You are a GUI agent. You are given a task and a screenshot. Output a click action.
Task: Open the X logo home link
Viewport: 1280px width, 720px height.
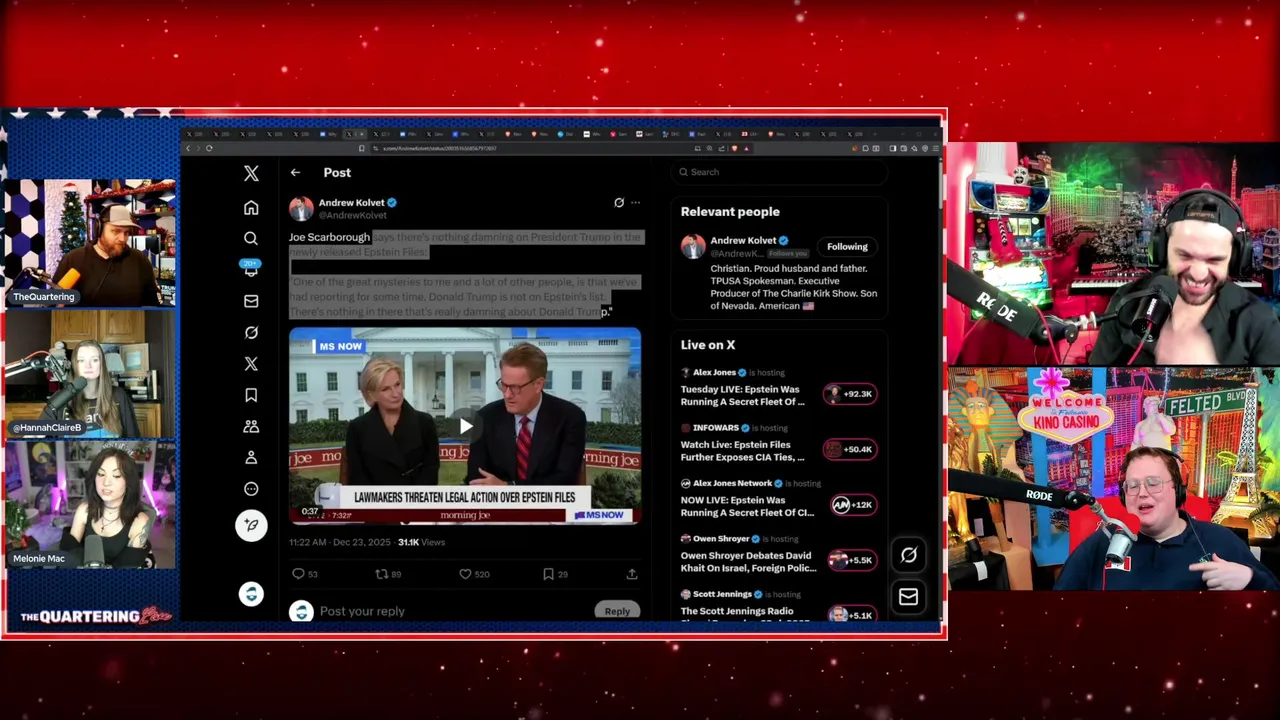click(x=251, y=173)
